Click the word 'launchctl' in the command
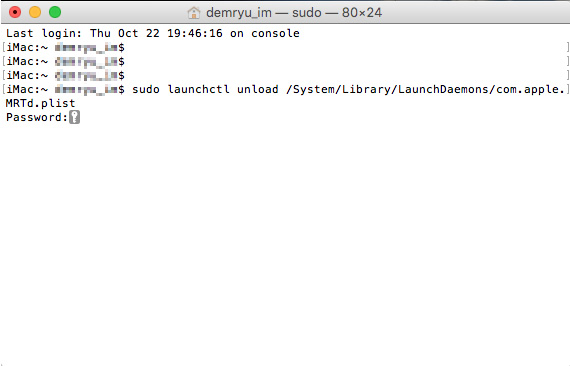This screenshot has height=366, width=570. tap(198, 89)
